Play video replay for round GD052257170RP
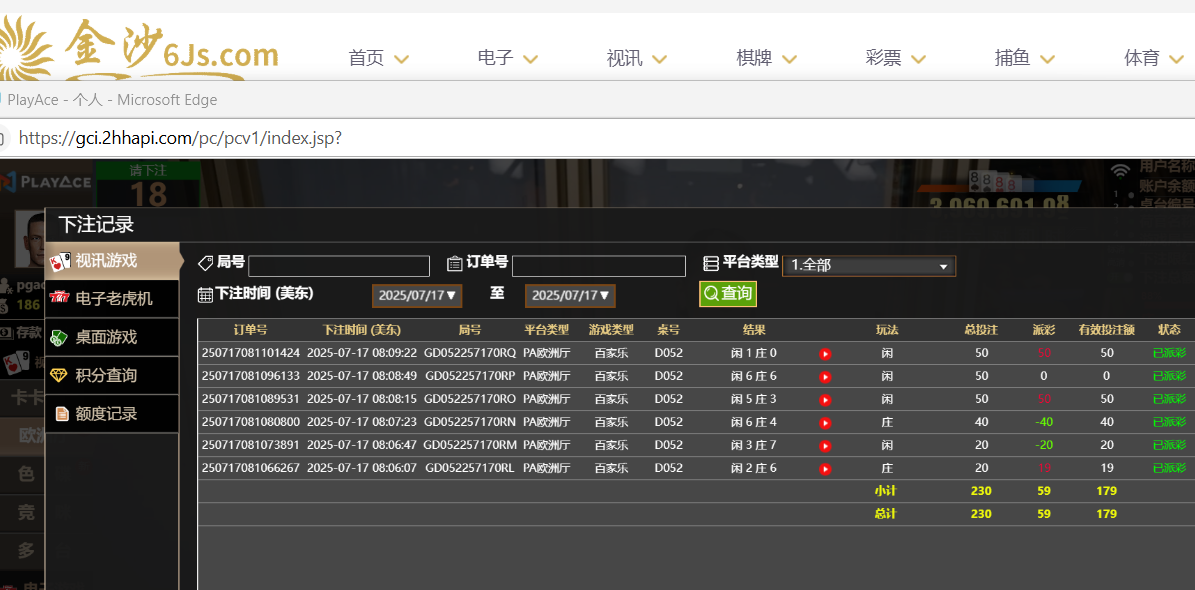Screen dimensions: 1195x590 point(825,377)
